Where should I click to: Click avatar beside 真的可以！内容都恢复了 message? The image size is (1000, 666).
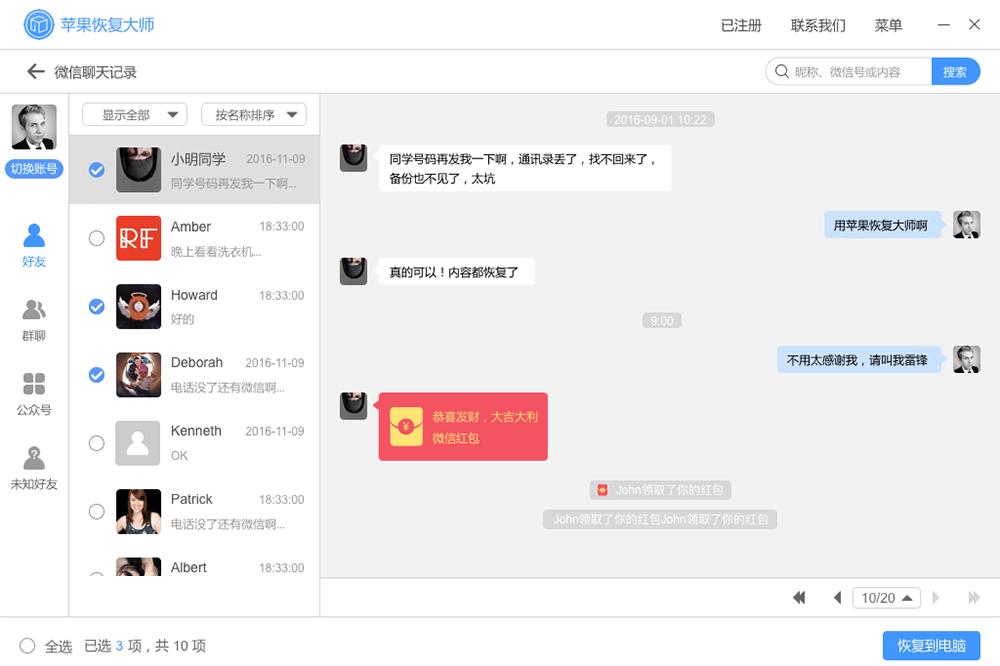pyautogui.click(x=353, y=271)
